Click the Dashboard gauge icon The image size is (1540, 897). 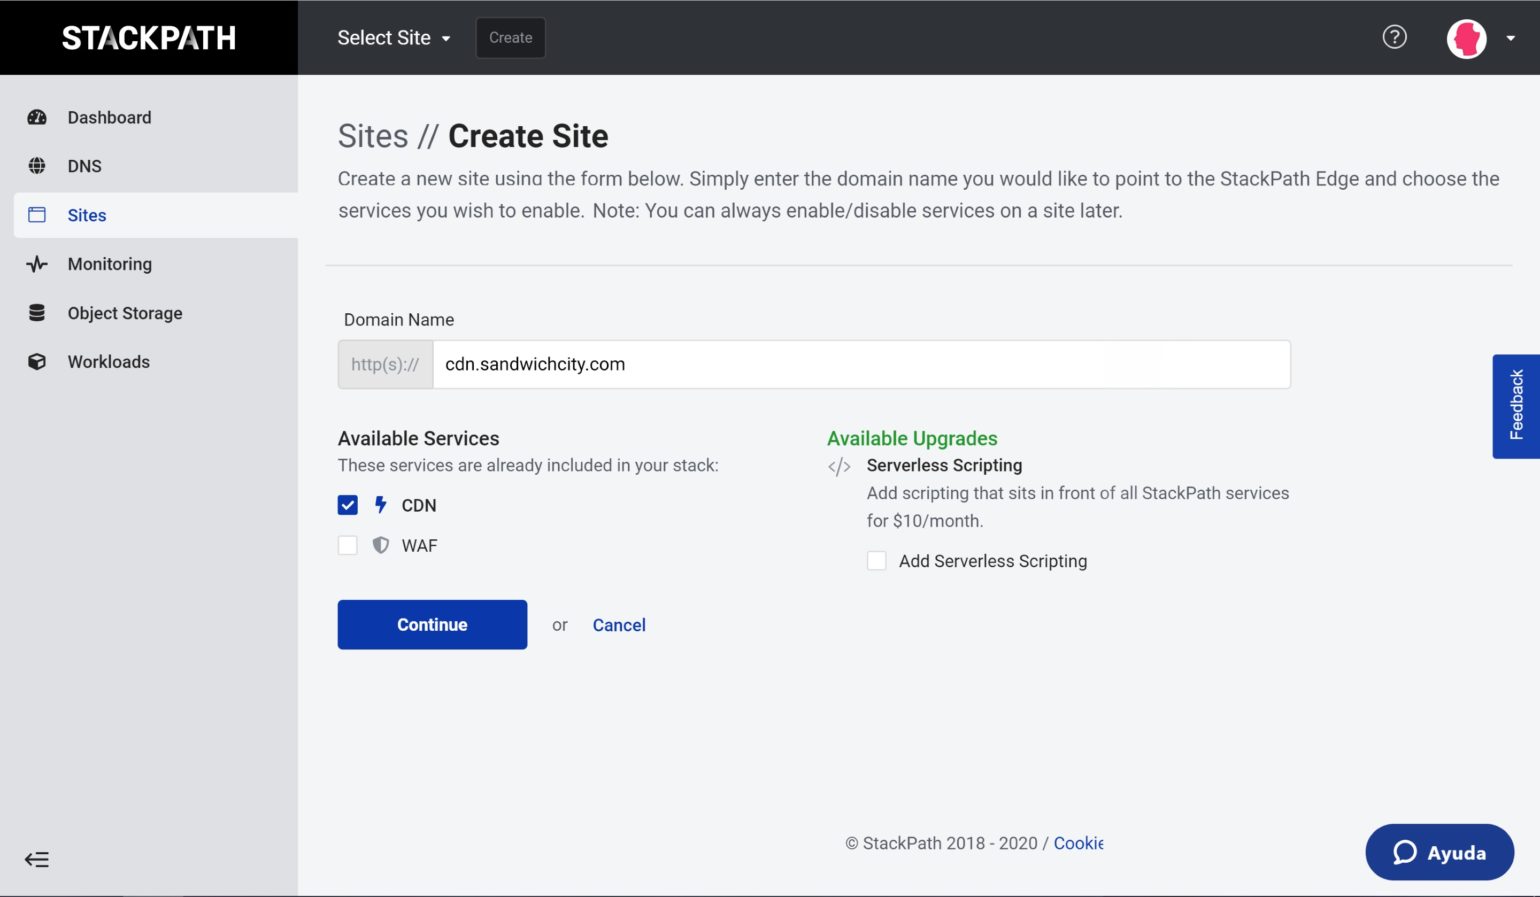coord(37,117)
